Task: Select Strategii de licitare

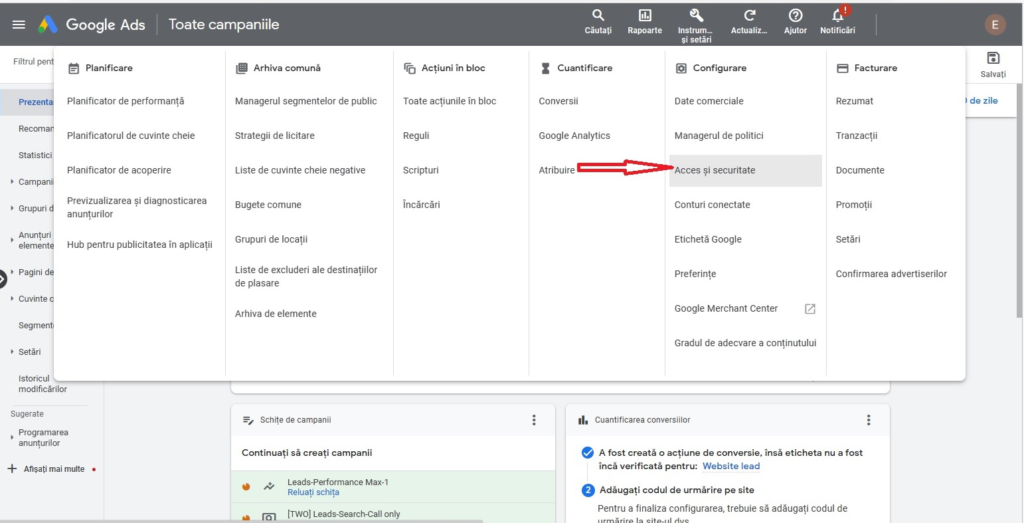Action: 274,136
